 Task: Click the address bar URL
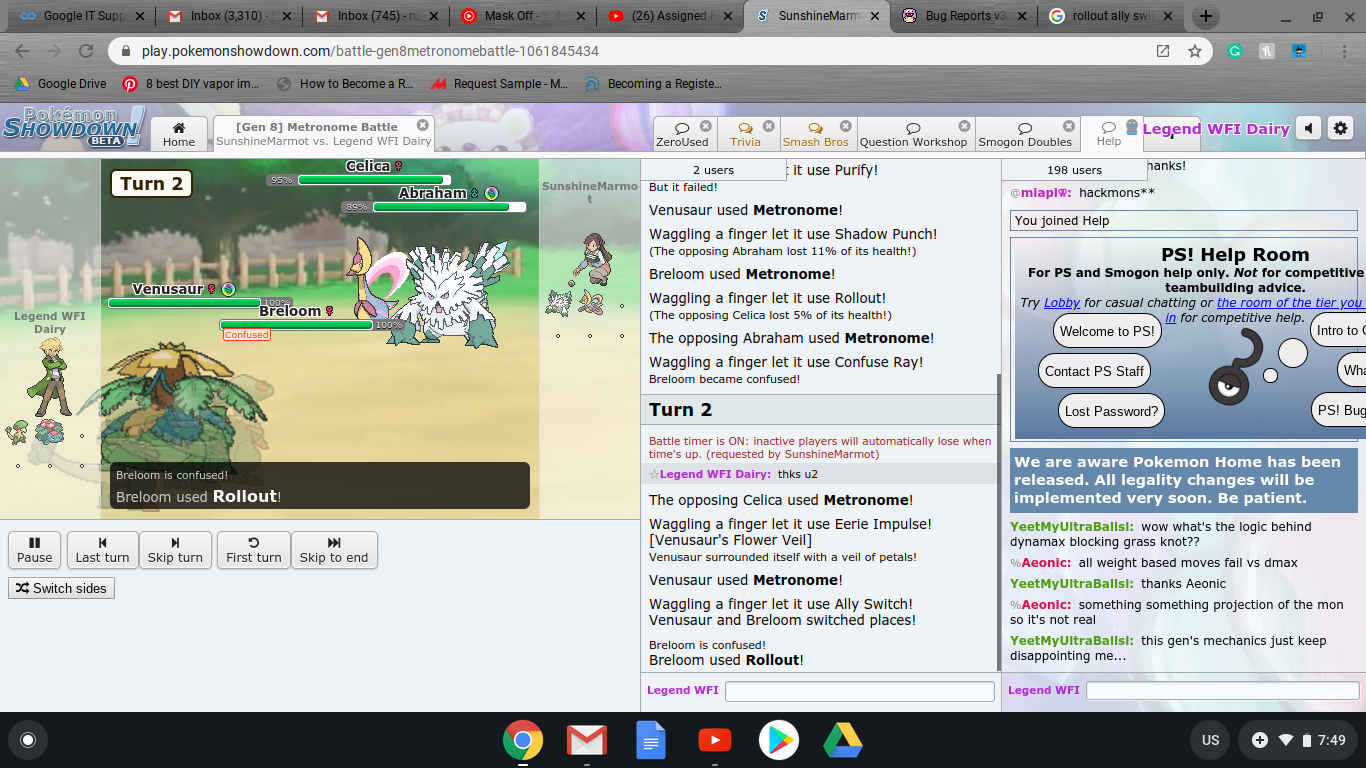370,51
